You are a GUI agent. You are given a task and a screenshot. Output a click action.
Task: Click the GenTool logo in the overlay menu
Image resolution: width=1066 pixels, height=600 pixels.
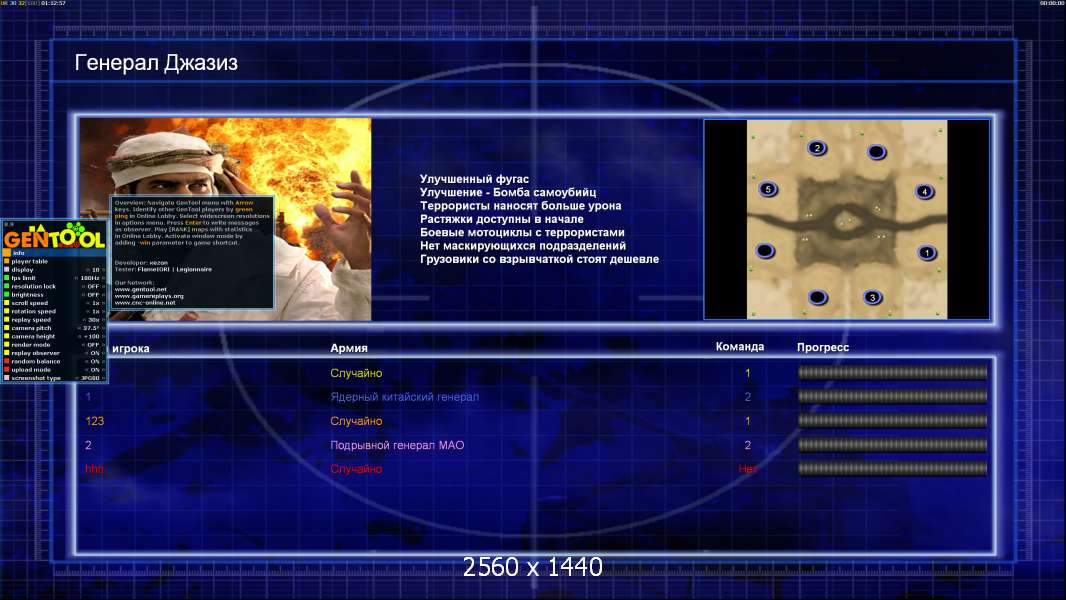coord(54,235)
